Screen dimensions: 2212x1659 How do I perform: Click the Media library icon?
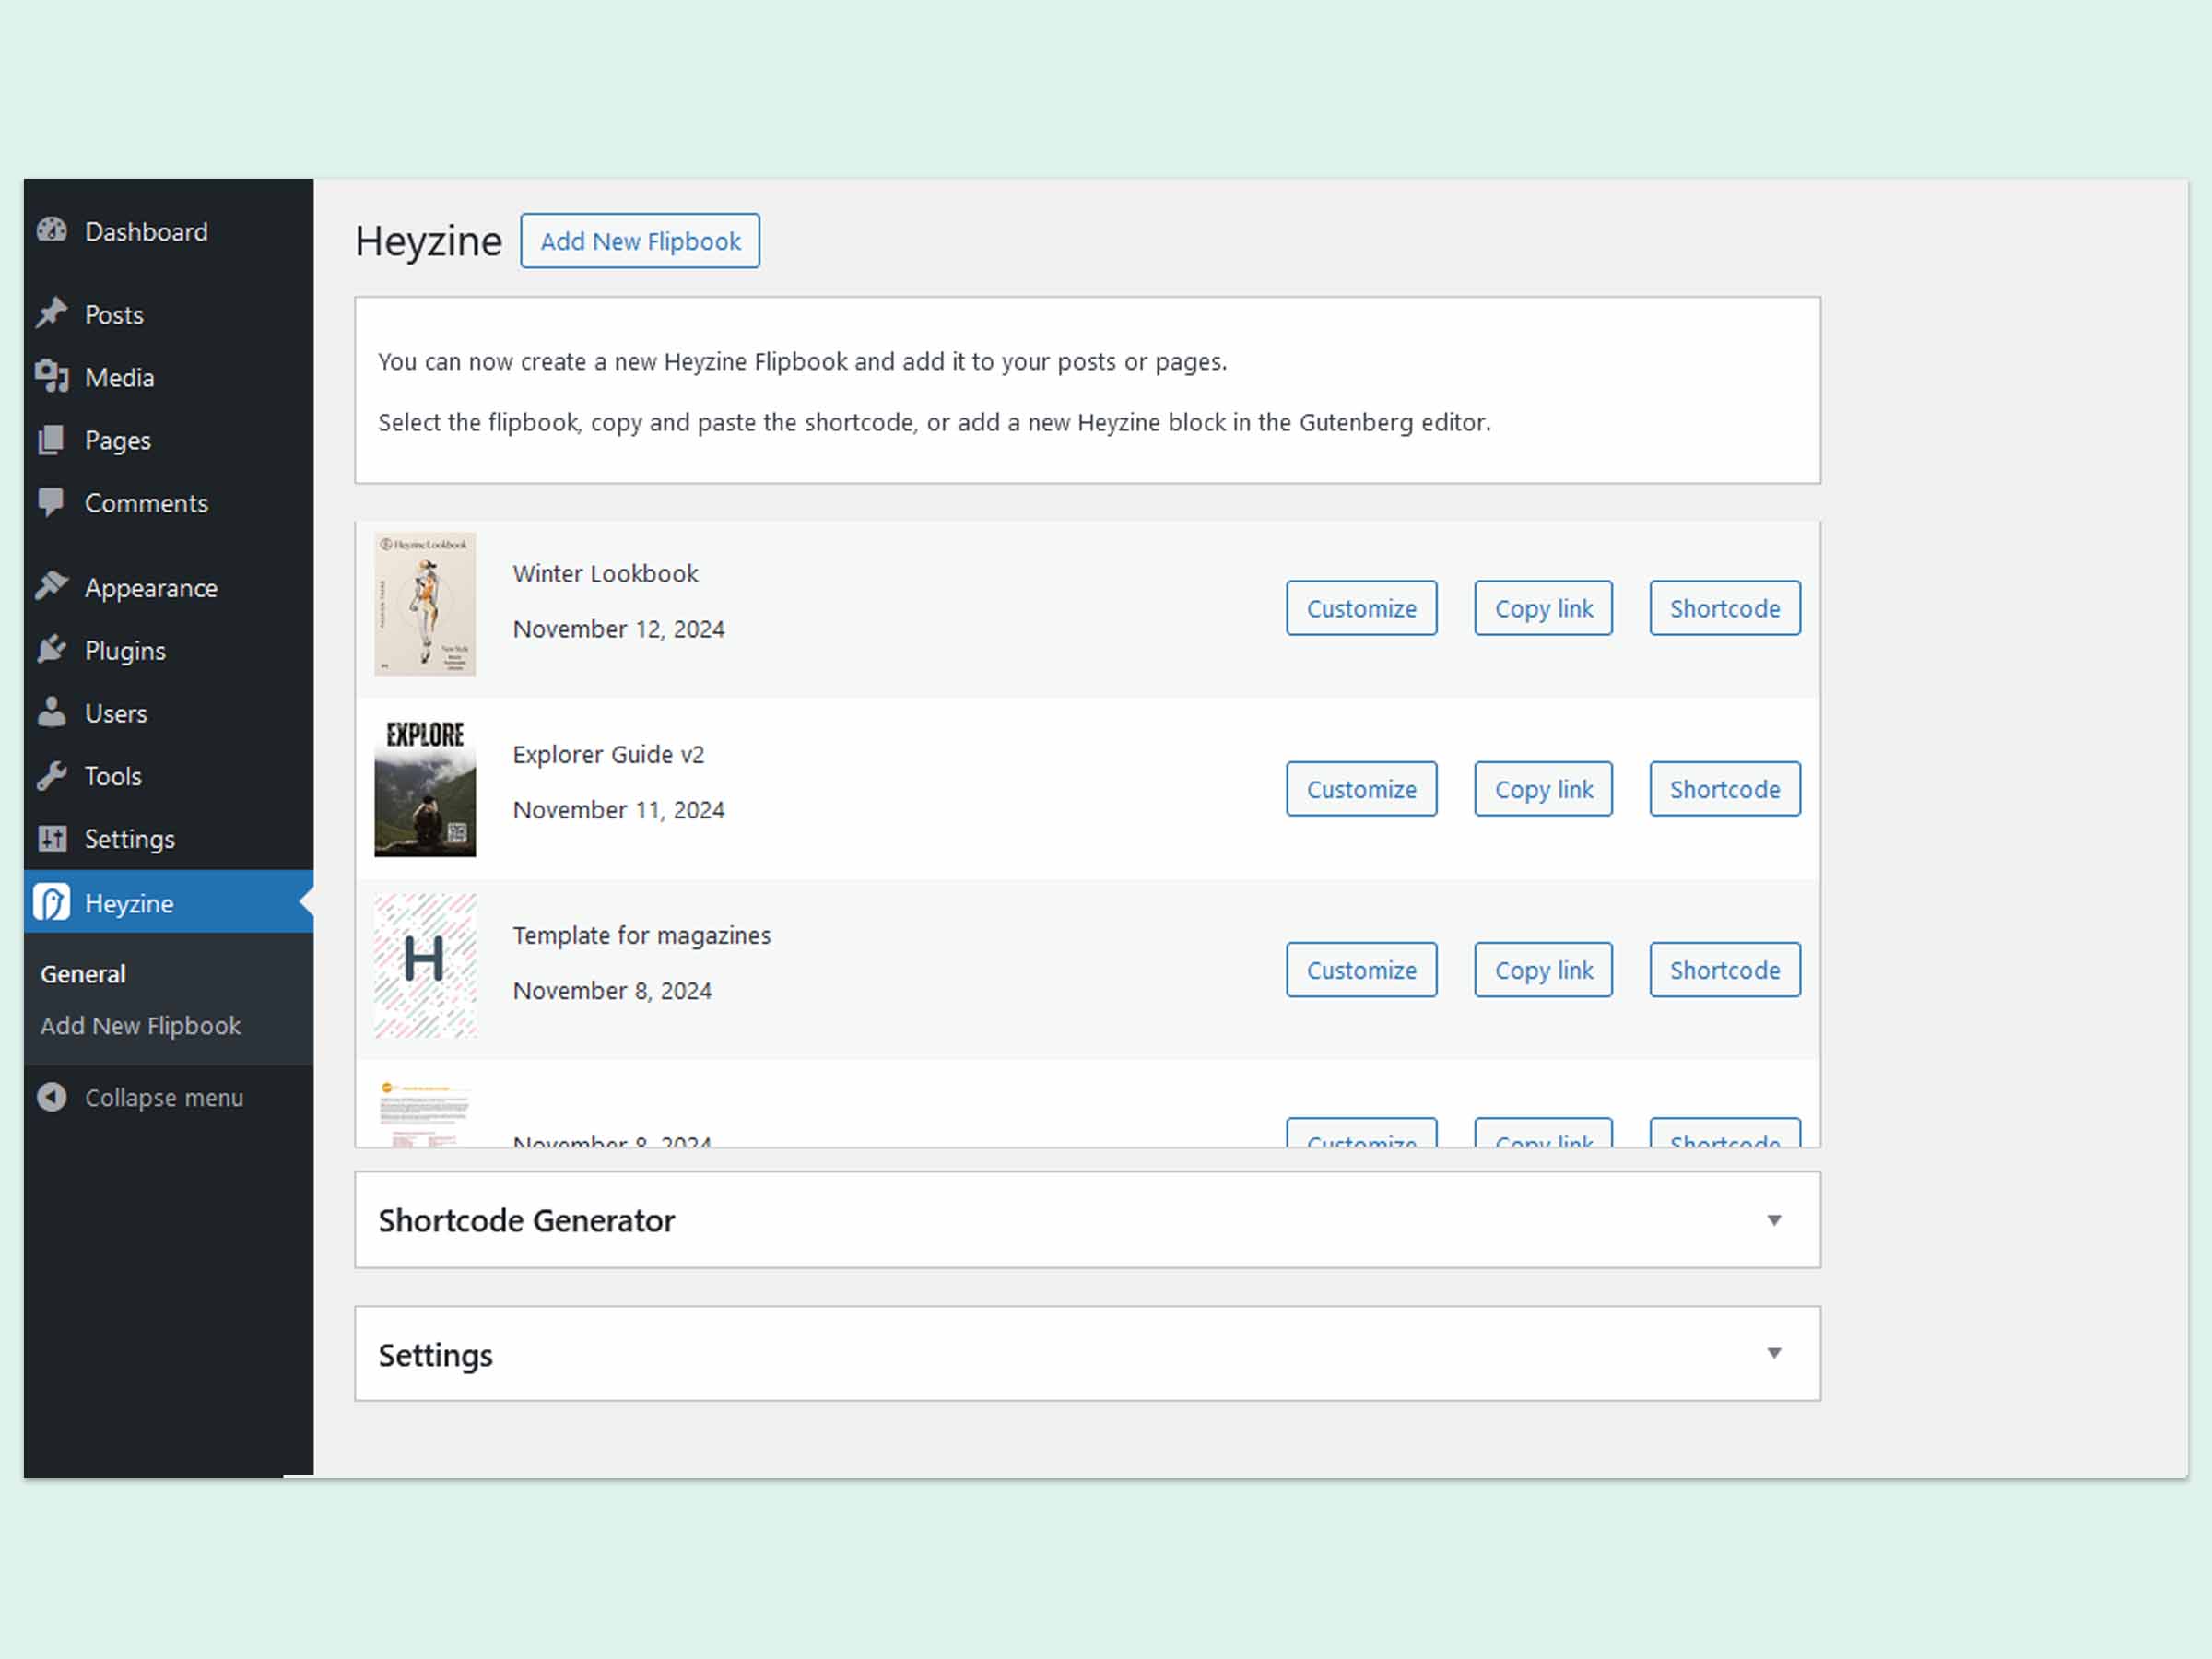pos(52,377)
